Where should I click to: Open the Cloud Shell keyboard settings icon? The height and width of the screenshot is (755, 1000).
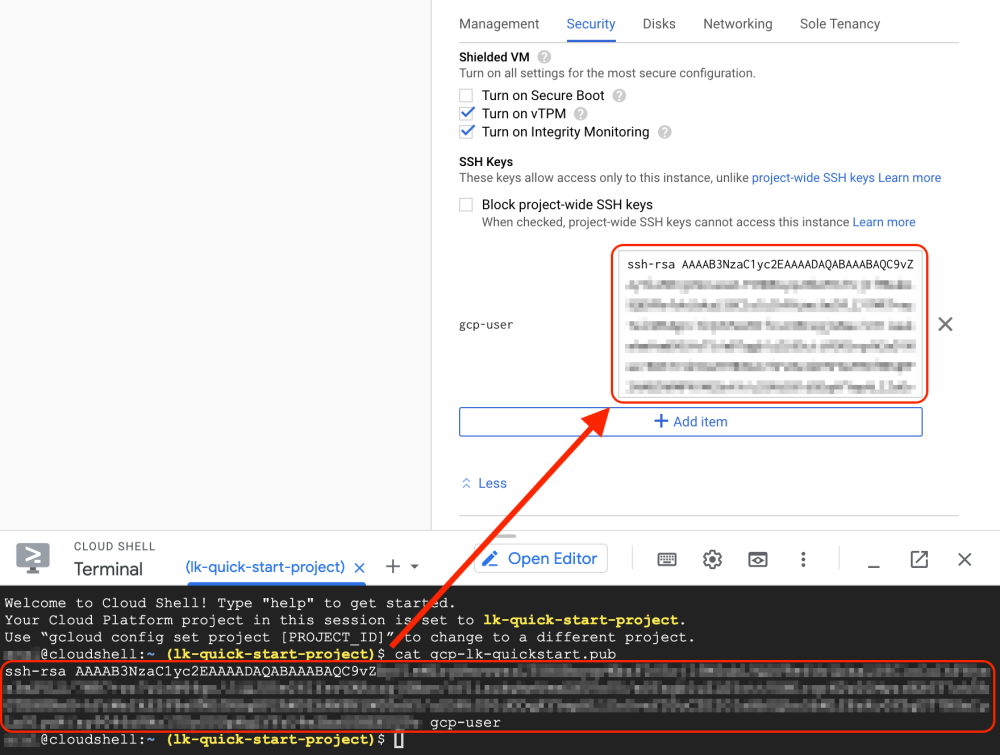coord(666,559)
